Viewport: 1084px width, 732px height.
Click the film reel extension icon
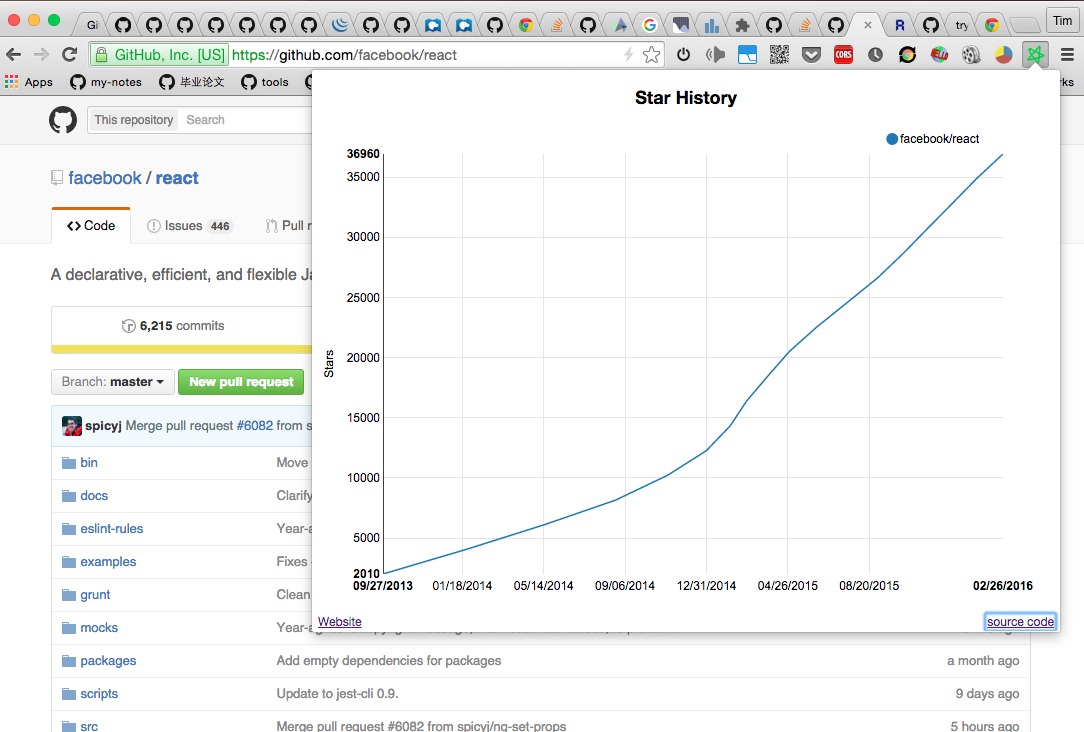click(971, 55)
